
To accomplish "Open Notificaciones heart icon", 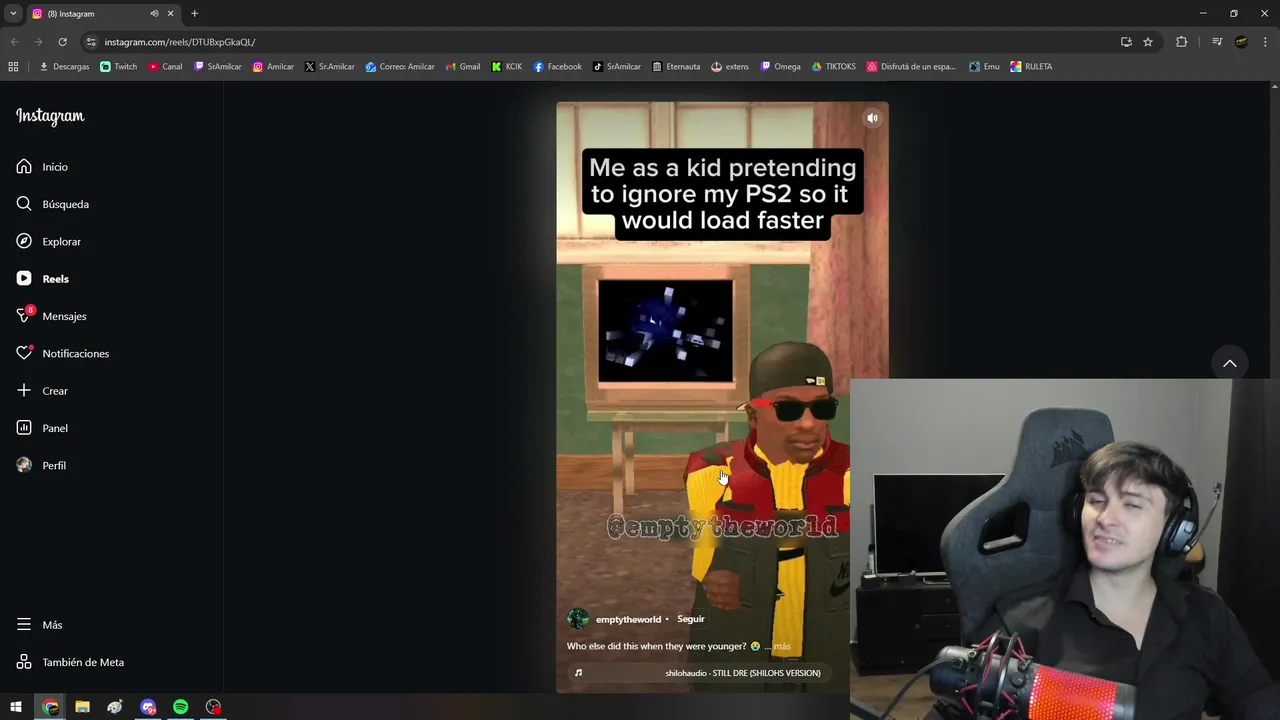I will [24, 353].
